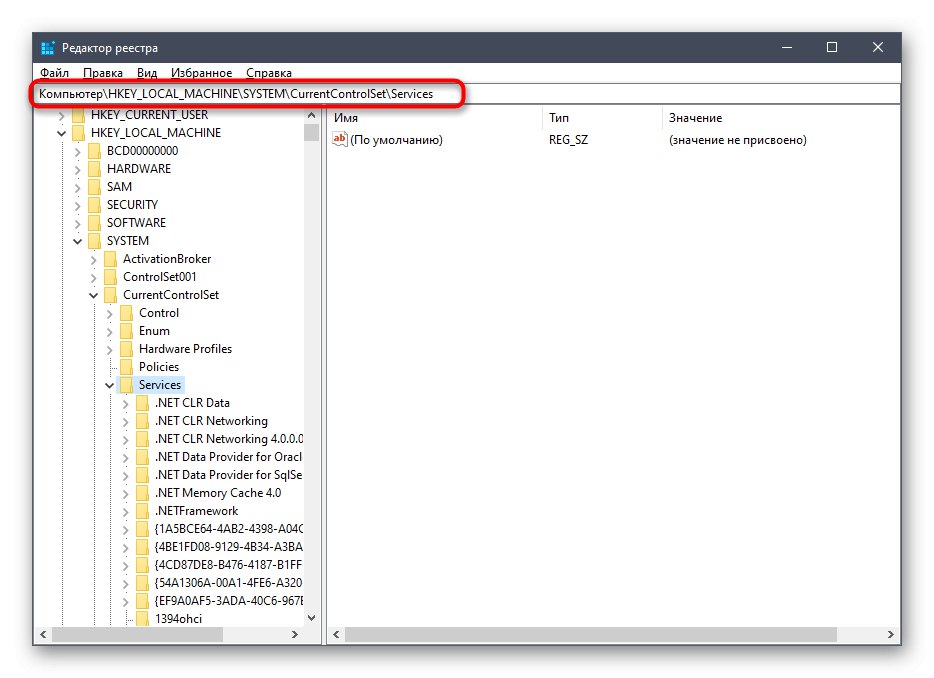934x678 pixels.
Task: Open the Файл menu
Action: (54, 73)
